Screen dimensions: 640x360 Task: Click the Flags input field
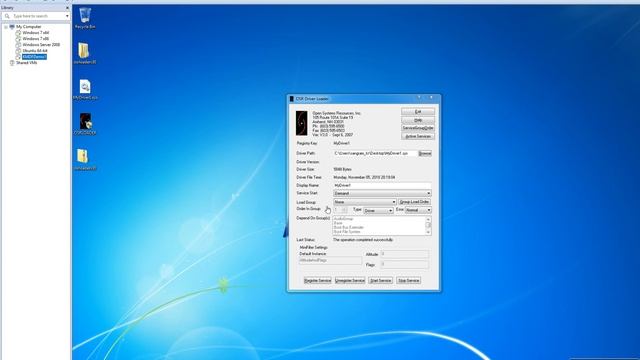pos(404,264)
